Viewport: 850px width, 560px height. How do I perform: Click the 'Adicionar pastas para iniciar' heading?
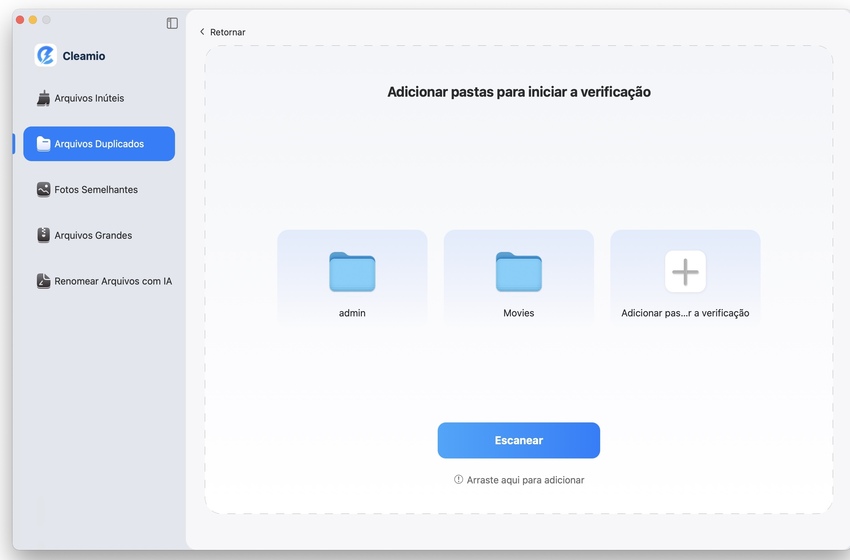coord(519,92)
